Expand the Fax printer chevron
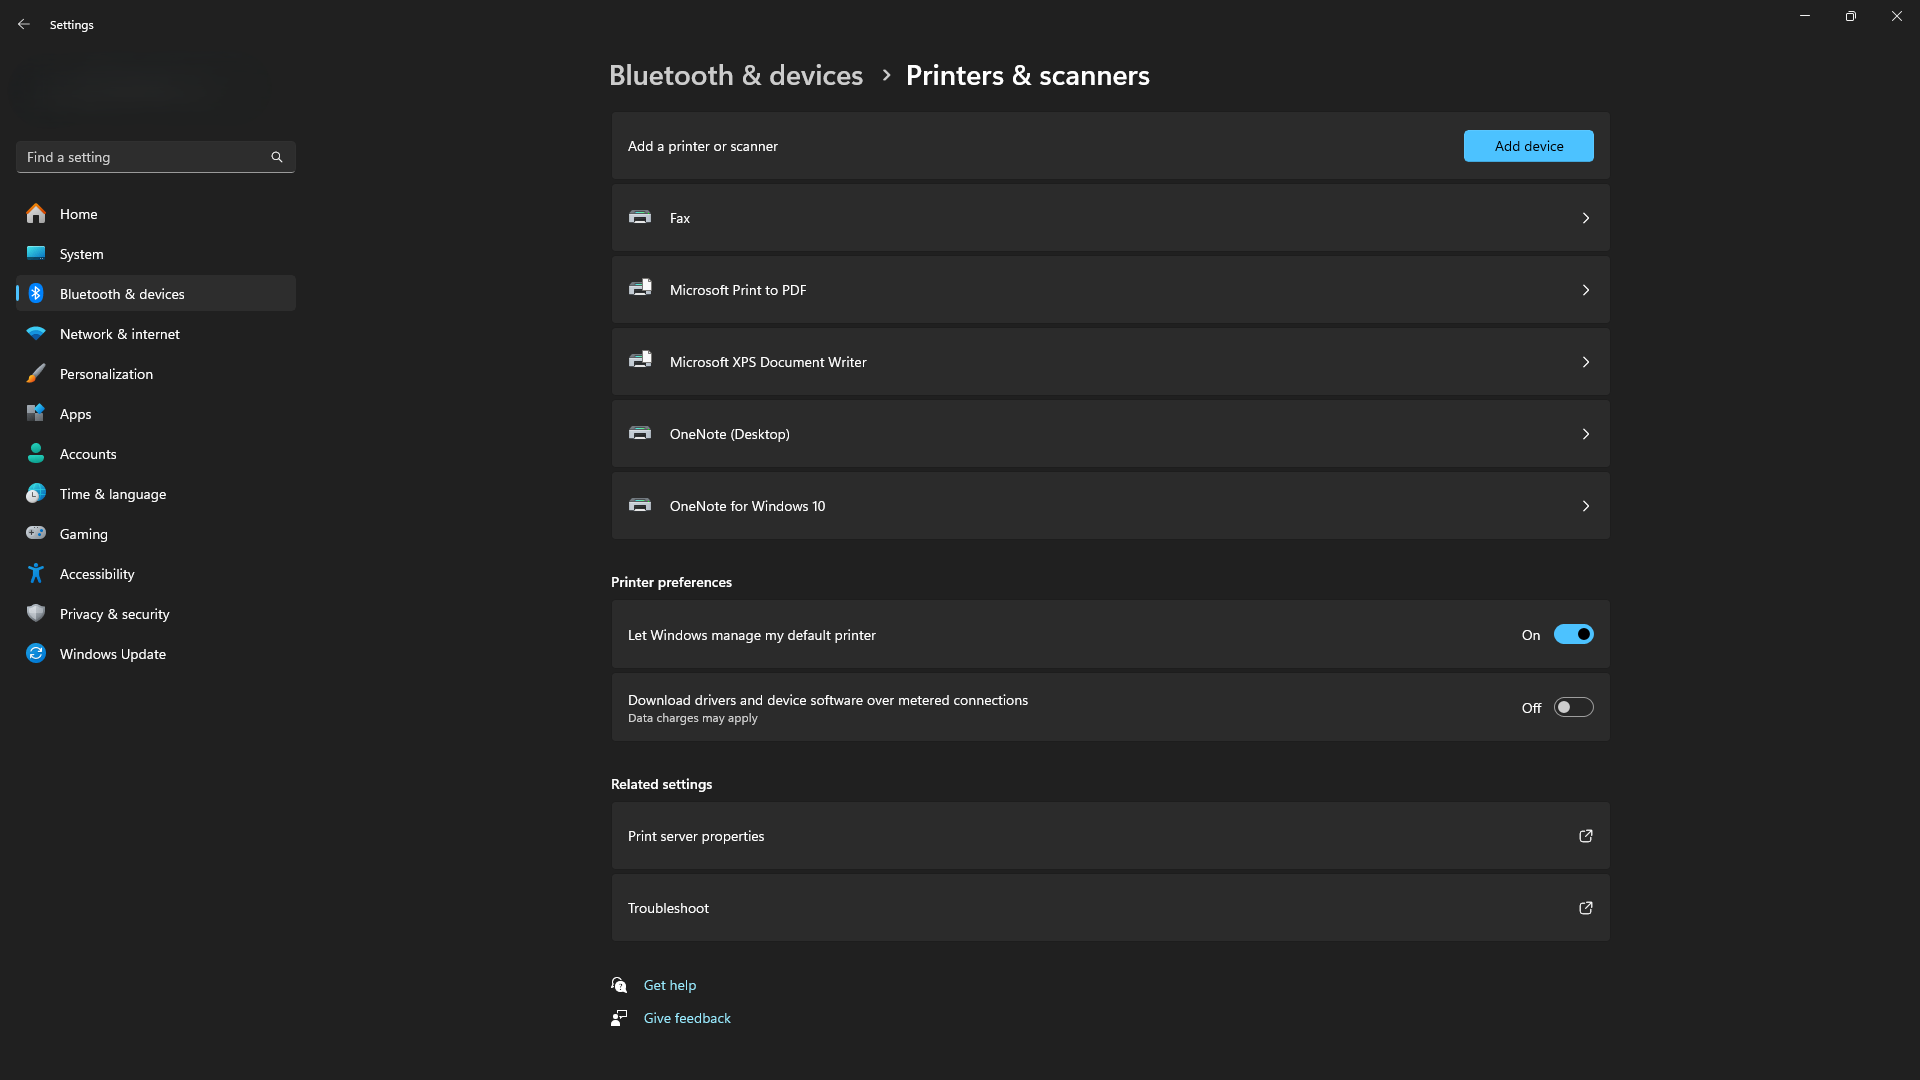The width and height of the screenshot is (1920, 1080). click(x=1585, y=218)
